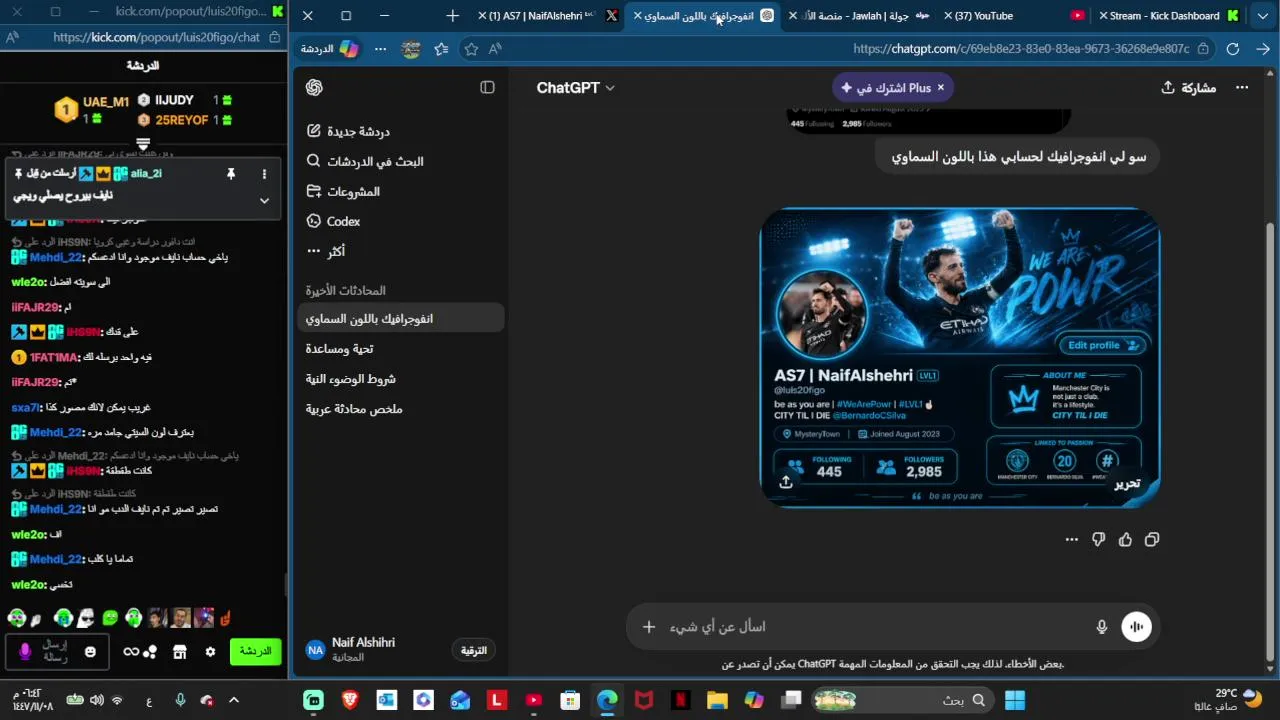Expand the pinned message chevron in Kick chat
Screen dimensions: 1280x720
[x=264, y=200]
